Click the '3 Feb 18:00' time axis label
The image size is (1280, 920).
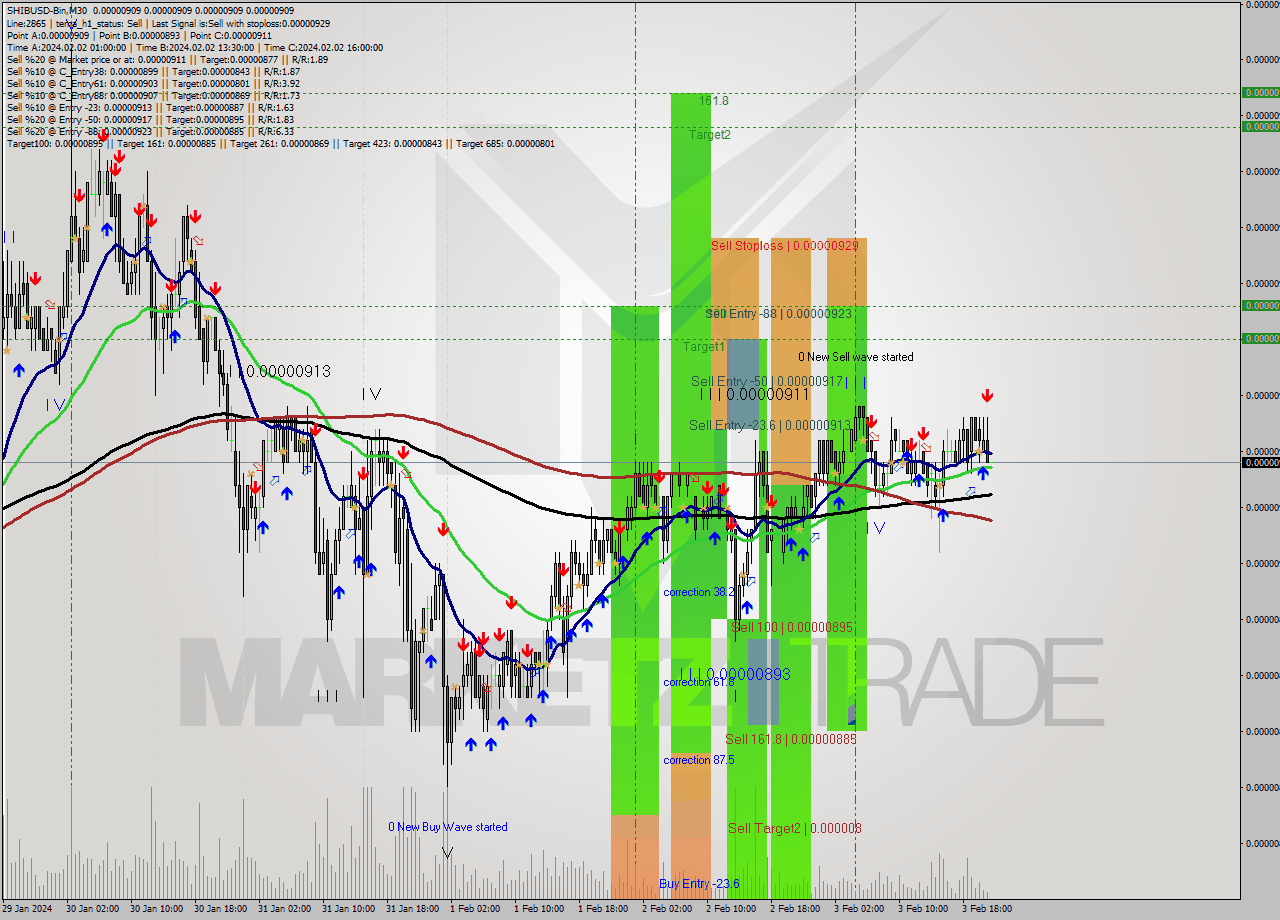click(x=987, y=909)
